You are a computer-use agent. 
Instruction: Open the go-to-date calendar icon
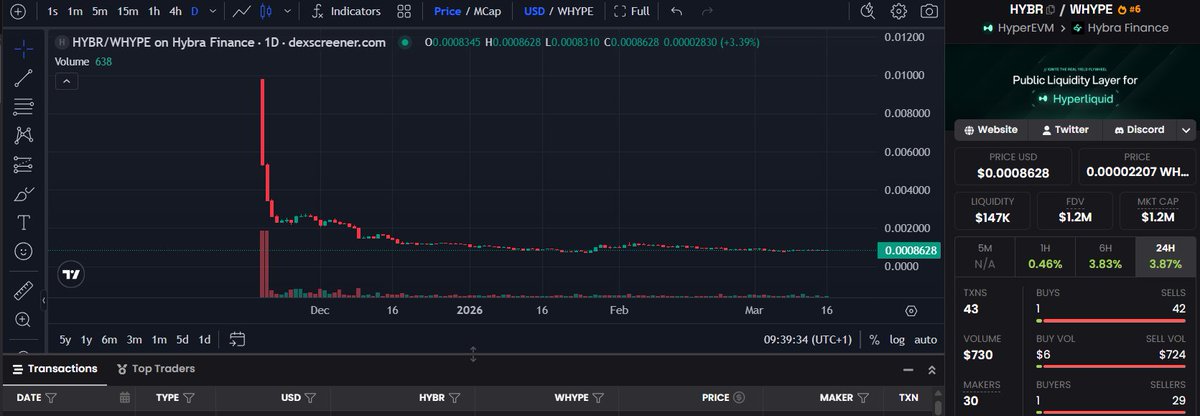click(x=237, y=339)
